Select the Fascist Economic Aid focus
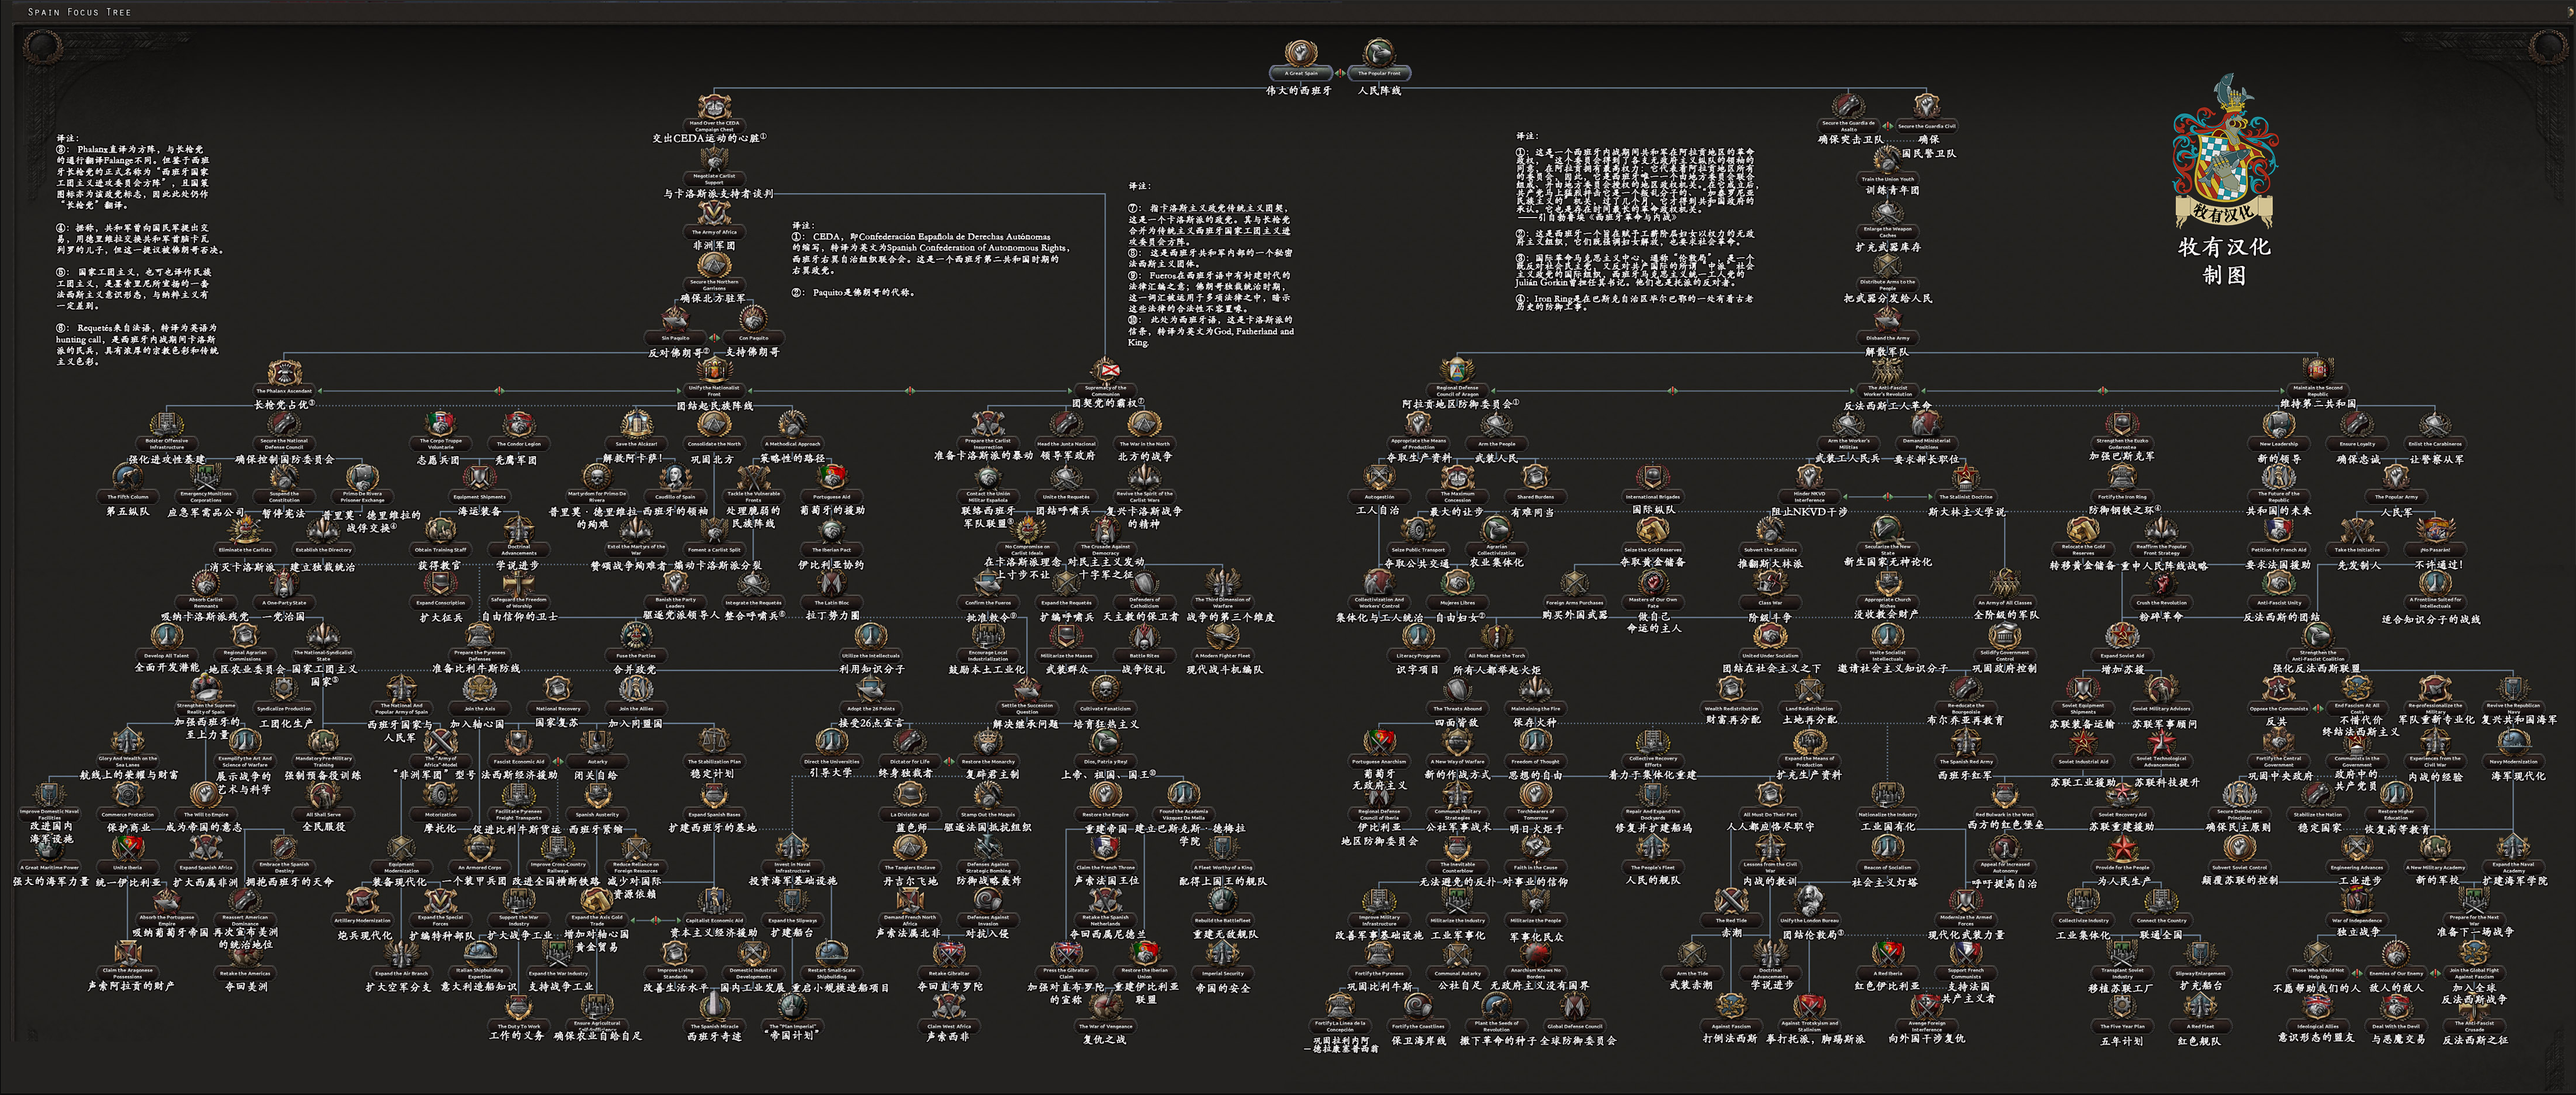Viewport: 2576px width, 1095px height. (518, 748)
